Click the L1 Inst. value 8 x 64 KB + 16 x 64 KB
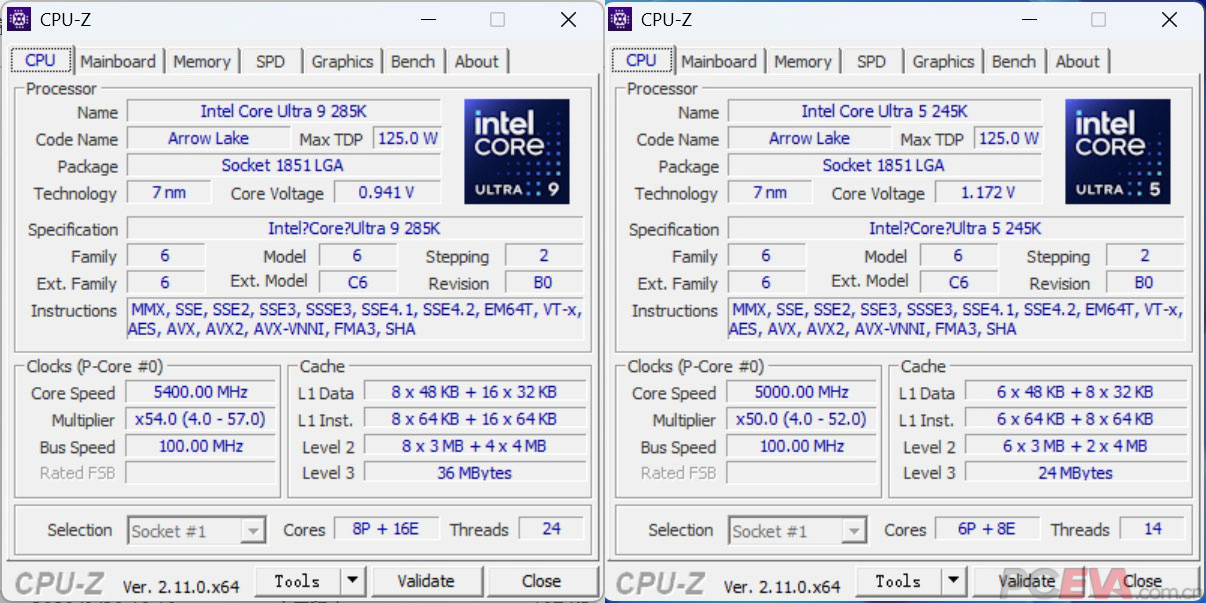The image size is (1206, 603). 475,419
